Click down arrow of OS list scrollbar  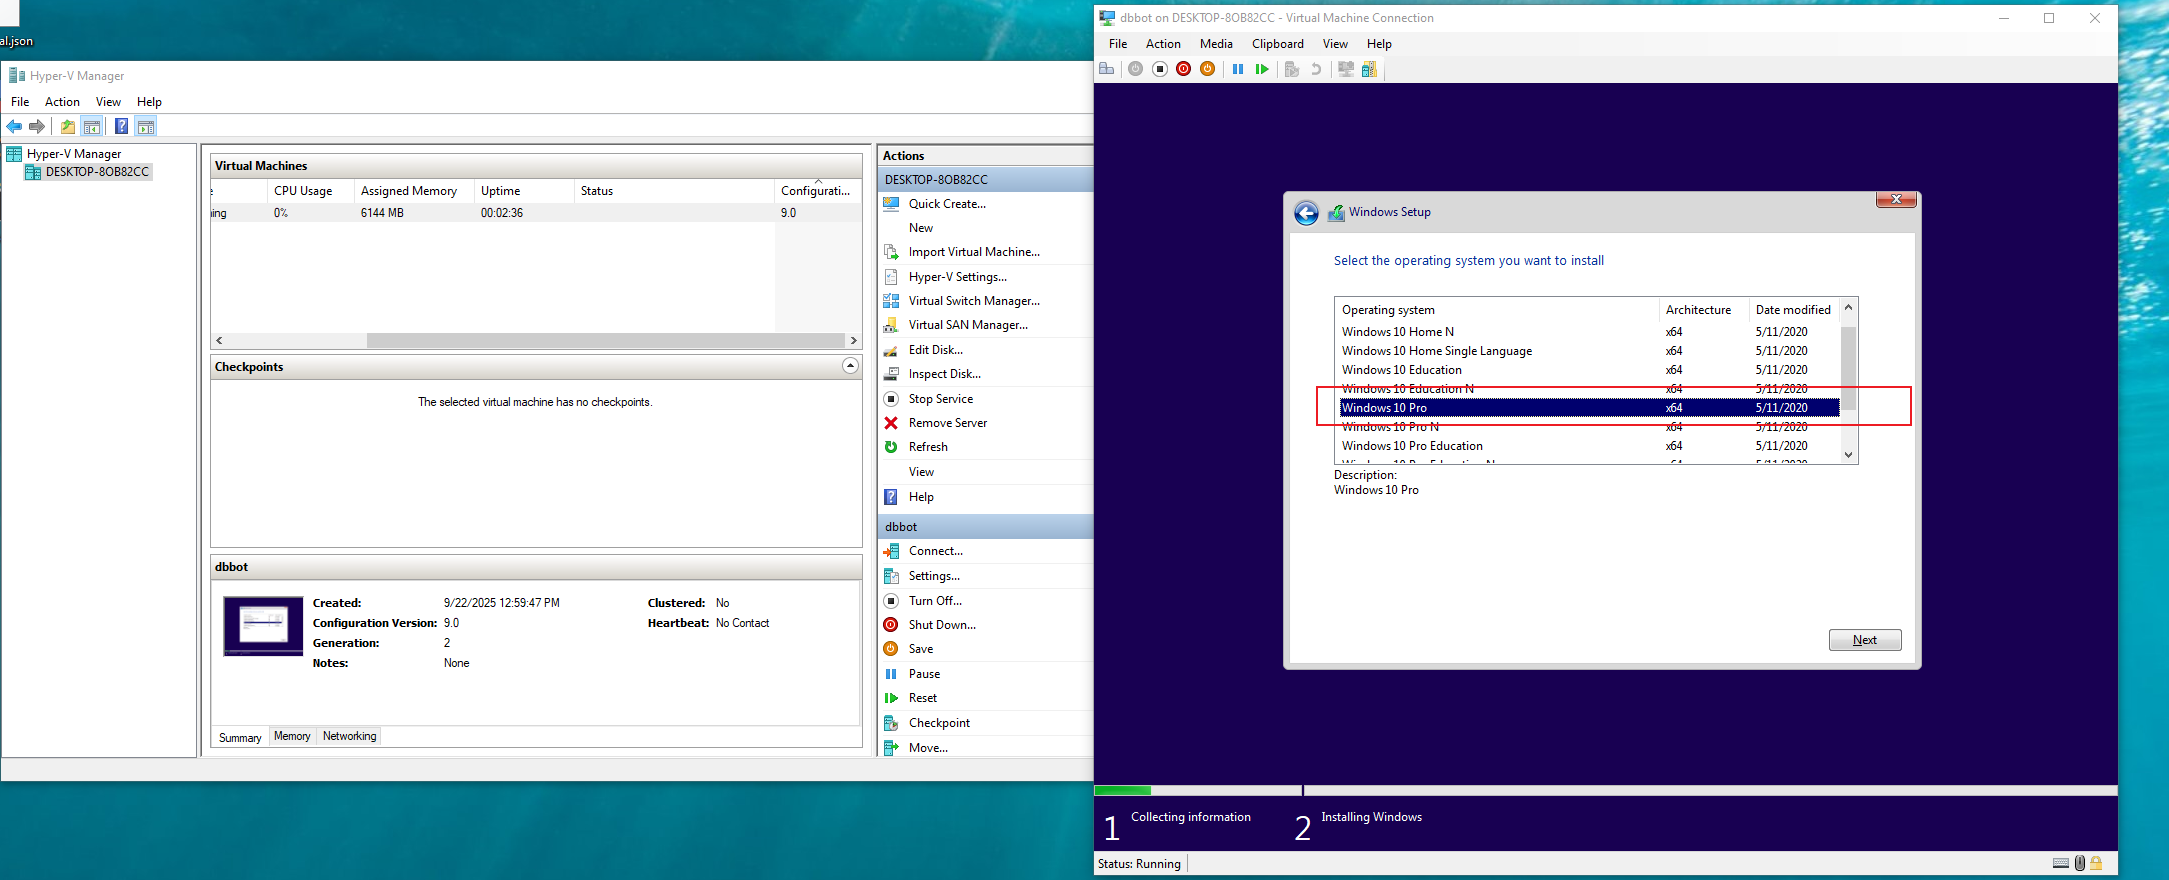click(x=1848, y=455)
